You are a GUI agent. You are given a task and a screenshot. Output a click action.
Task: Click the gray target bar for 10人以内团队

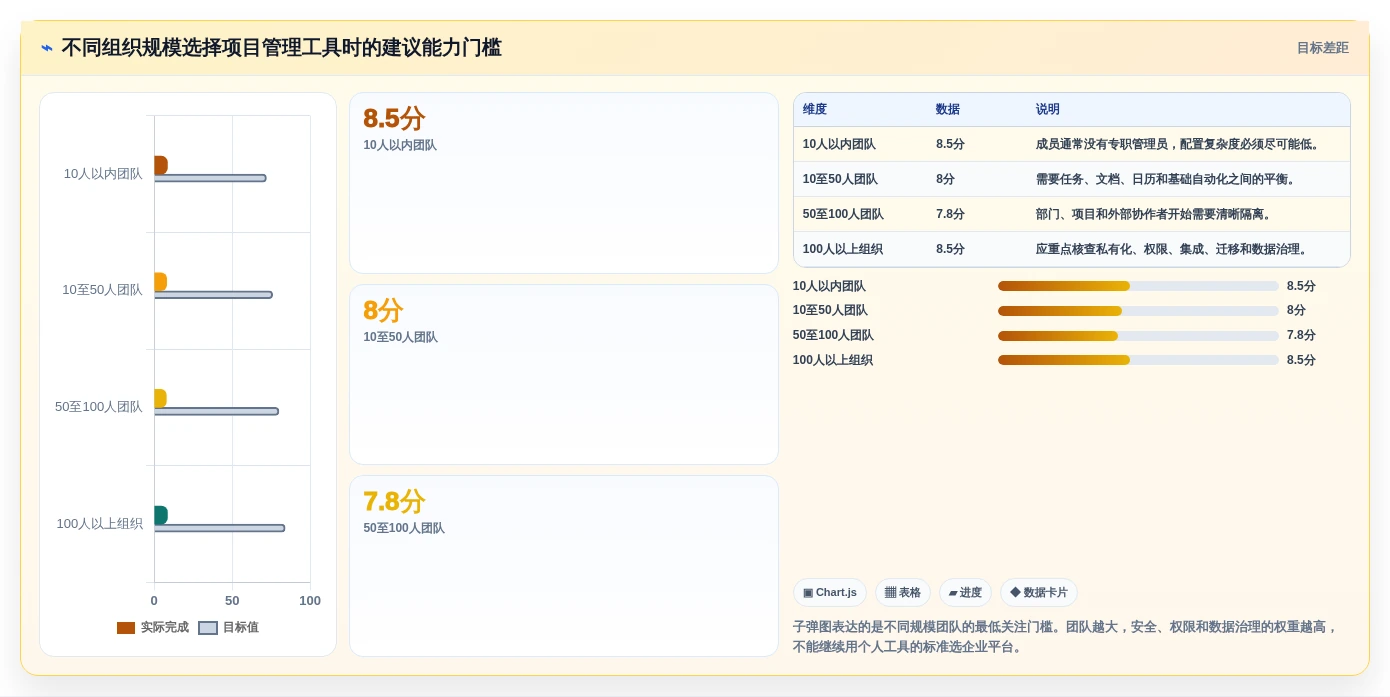point(210,178)
